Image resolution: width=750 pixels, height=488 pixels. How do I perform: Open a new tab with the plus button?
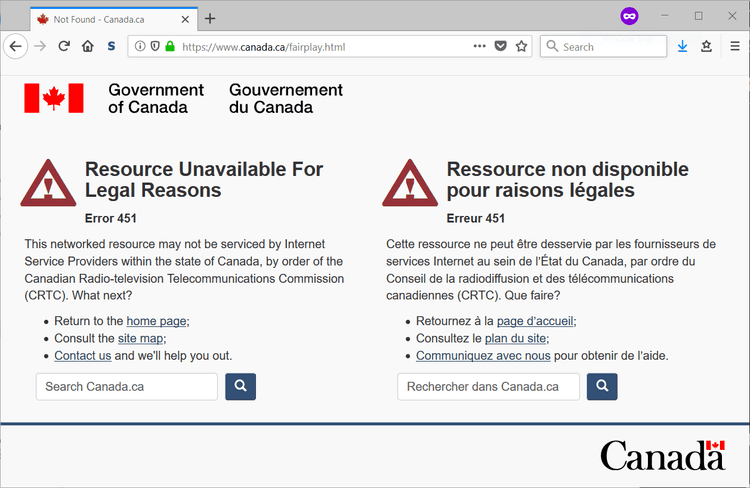(210, 19)
